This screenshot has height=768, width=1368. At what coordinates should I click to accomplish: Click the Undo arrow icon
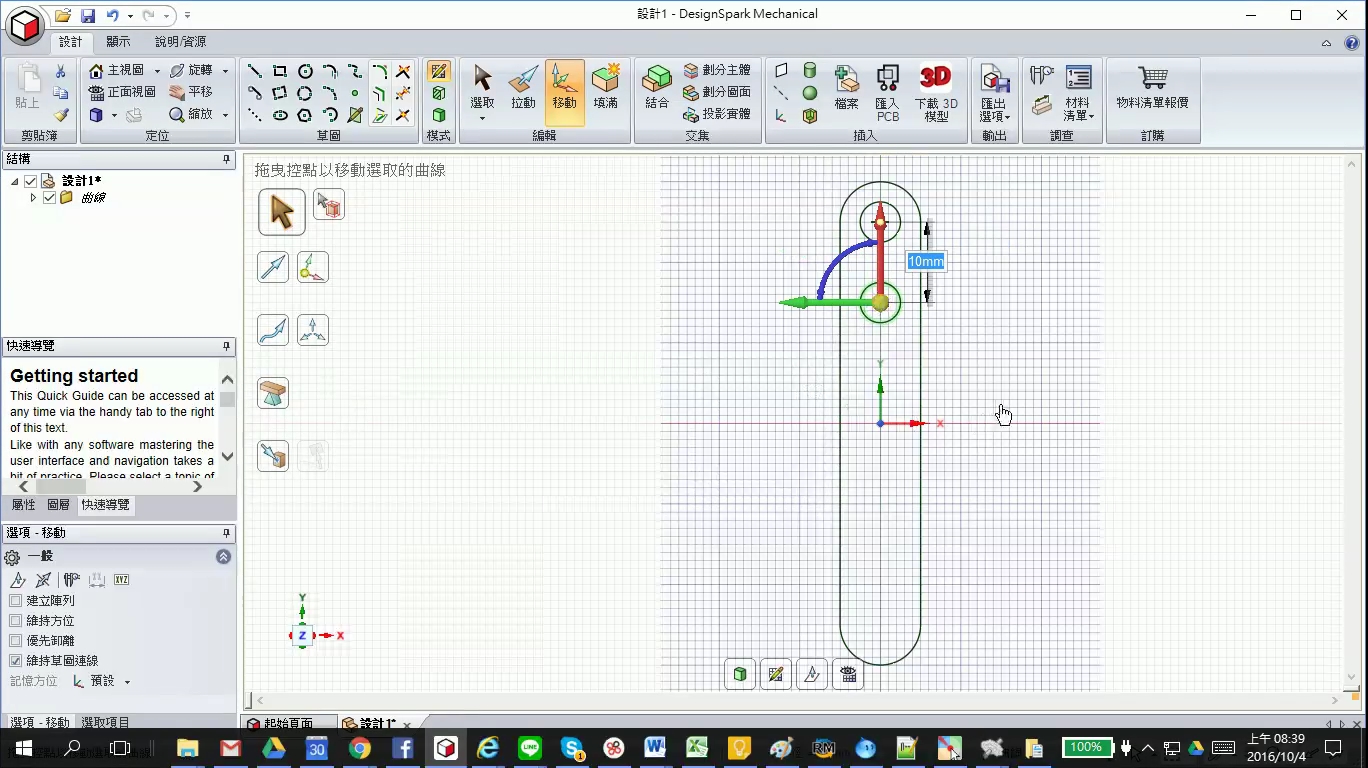click(113, 15)
